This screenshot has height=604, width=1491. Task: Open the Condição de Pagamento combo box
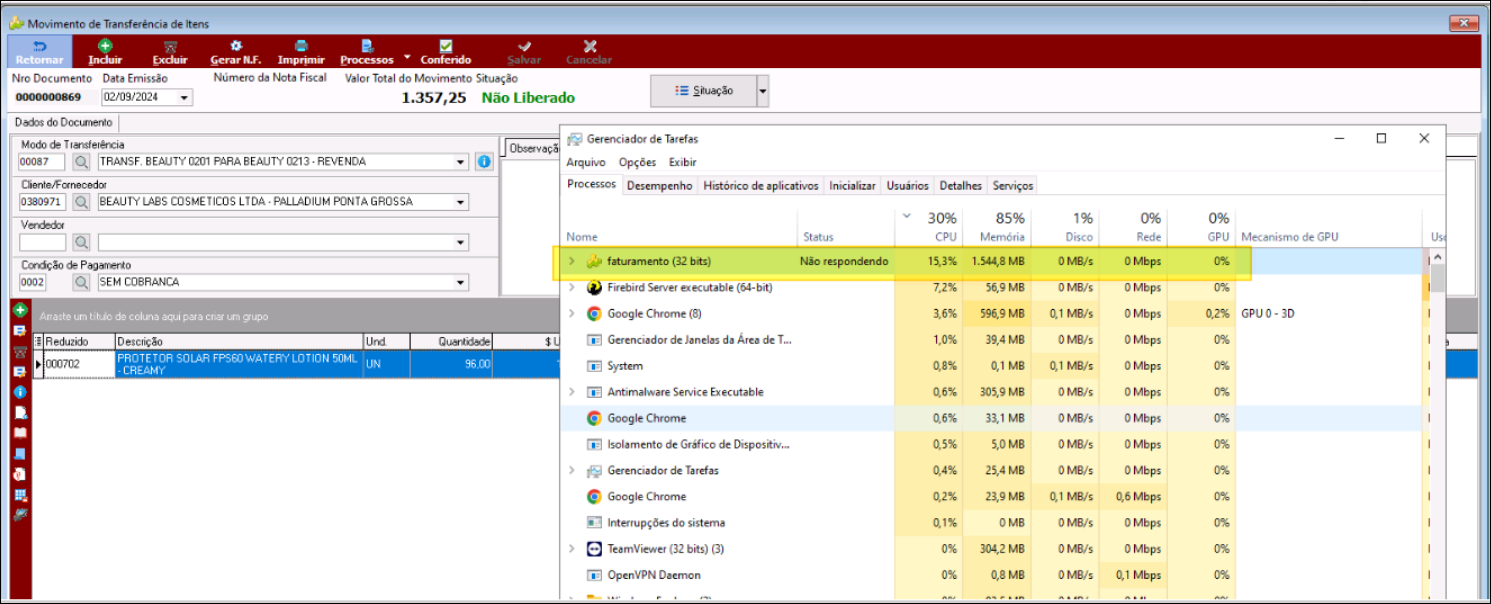(x=460, y=282)
